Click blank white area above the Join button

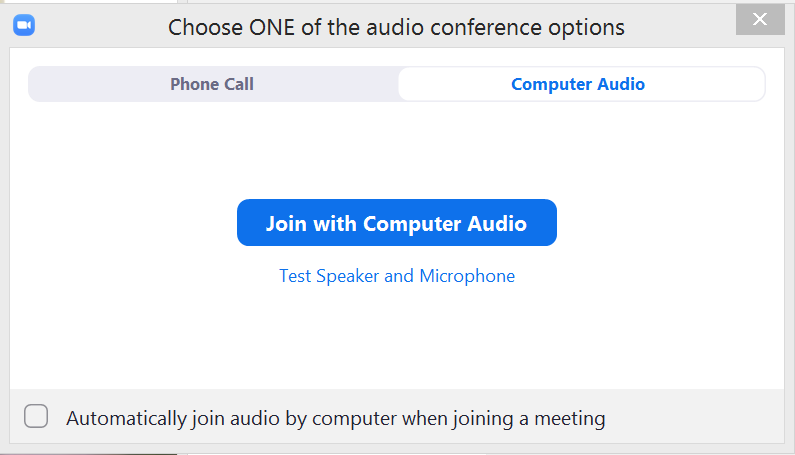397,150
